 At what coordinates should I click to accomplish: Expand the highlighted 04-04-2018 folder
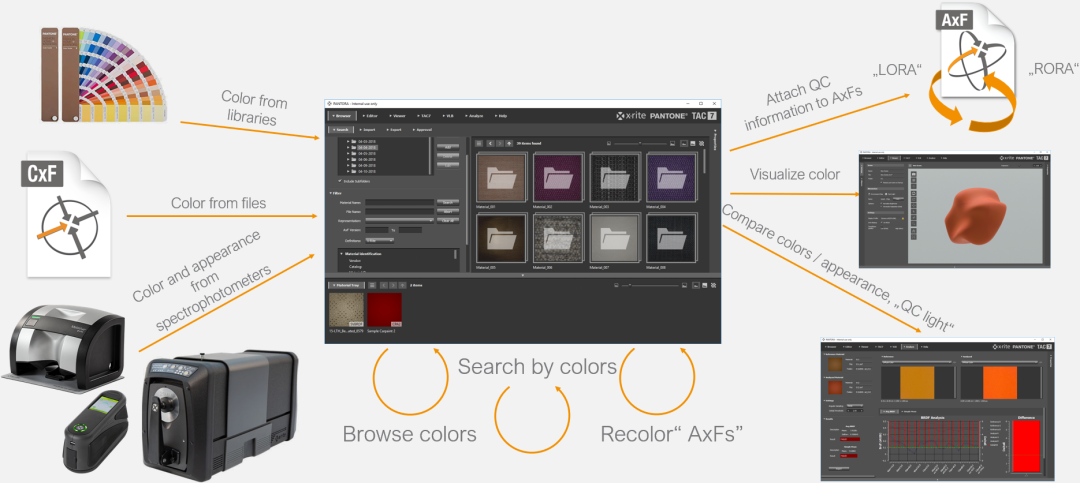click(x=350, y=147)
